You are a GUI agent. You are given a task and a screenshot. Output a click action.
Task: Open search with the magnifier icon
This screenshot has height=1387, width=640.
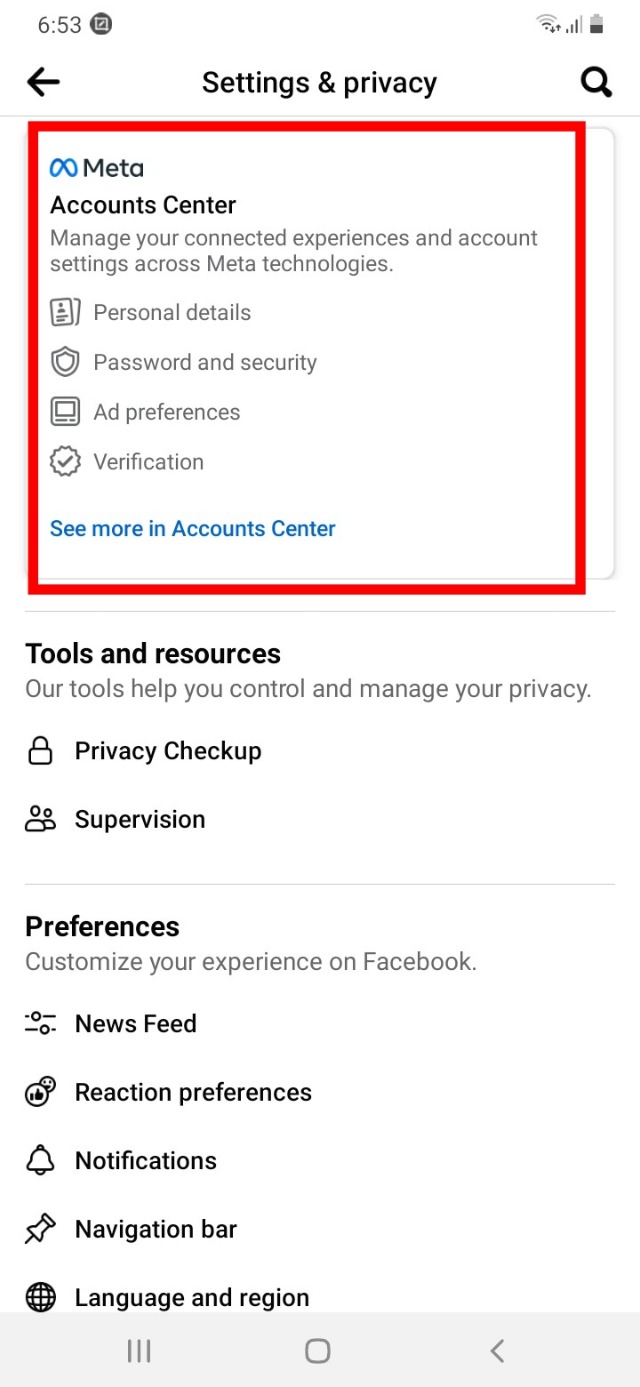click(596, 82)
